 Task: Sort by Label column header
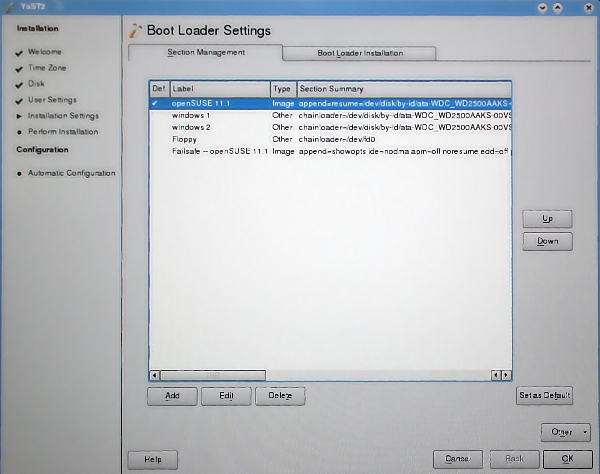pyautogui.click(x=220, y=89)
